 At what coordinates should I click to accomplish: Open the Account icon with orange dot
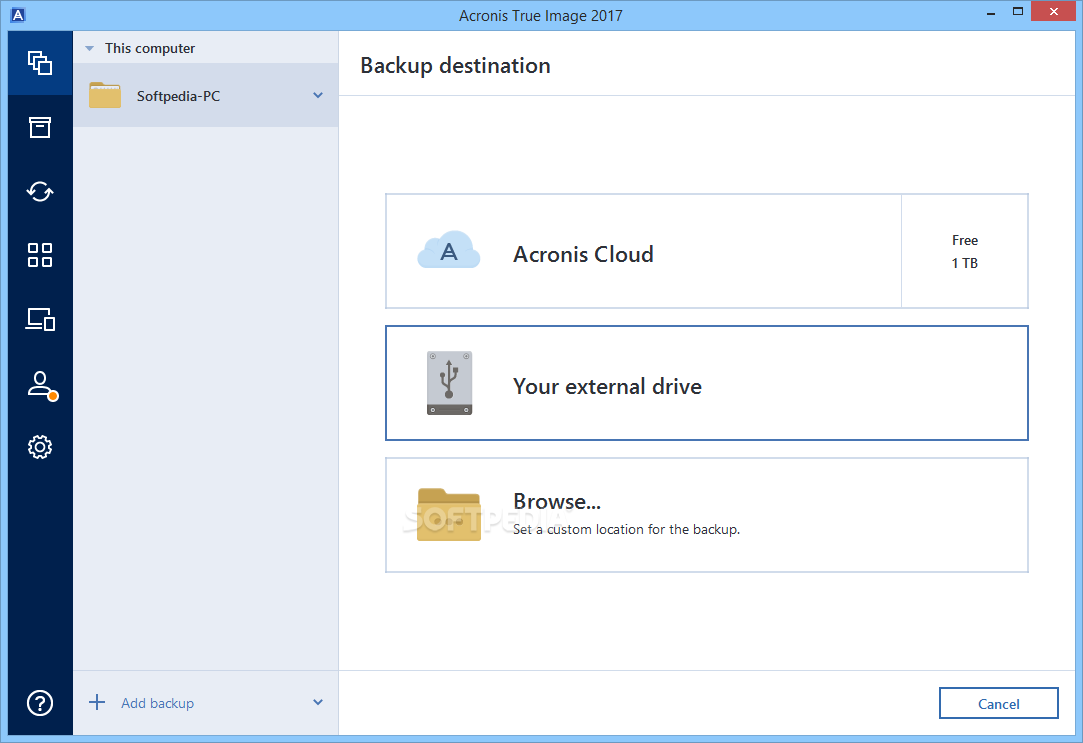pyautogui.click(x=41, y=385)
